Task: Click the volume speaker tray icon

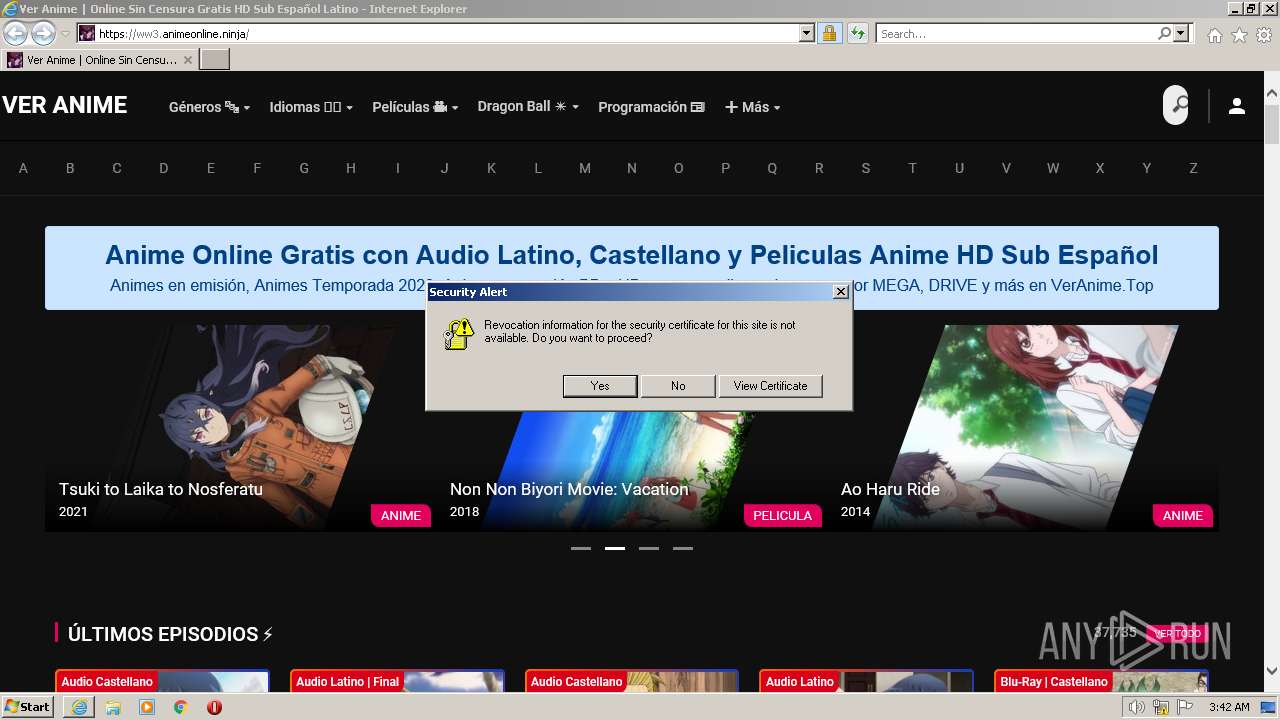Action: pos(1136,707)
